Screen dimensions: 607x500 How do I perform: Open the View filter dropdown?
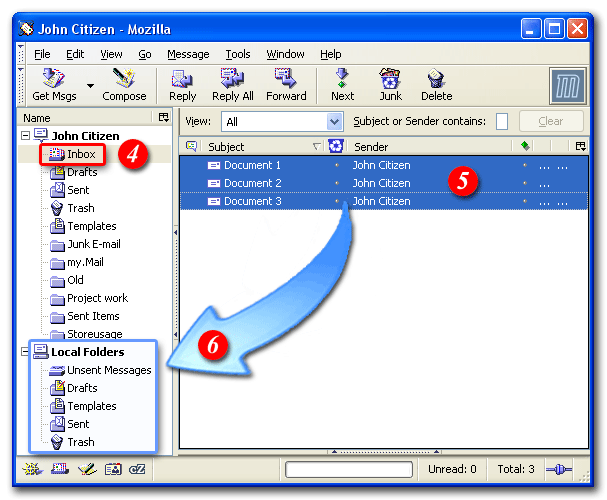pyautogui.click(x=334, y=121)
